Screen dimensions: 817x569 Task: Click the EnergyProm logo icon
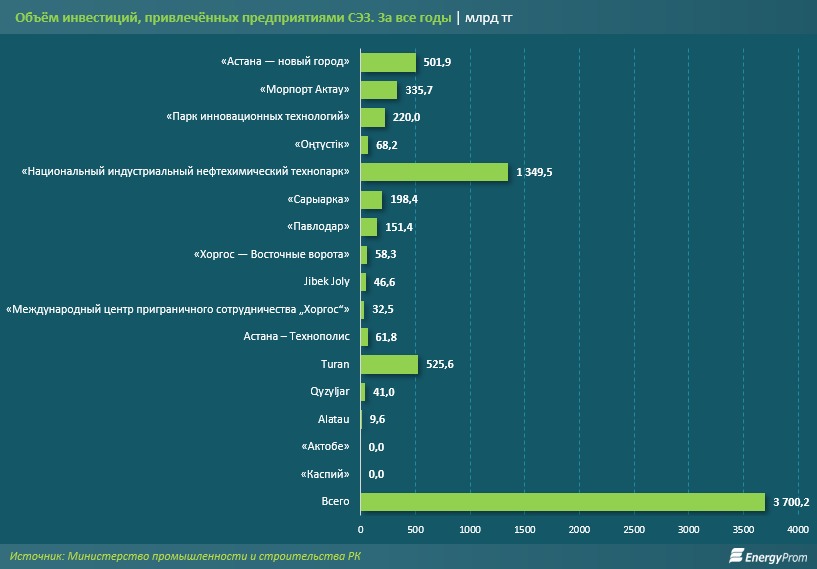(739, 555)
